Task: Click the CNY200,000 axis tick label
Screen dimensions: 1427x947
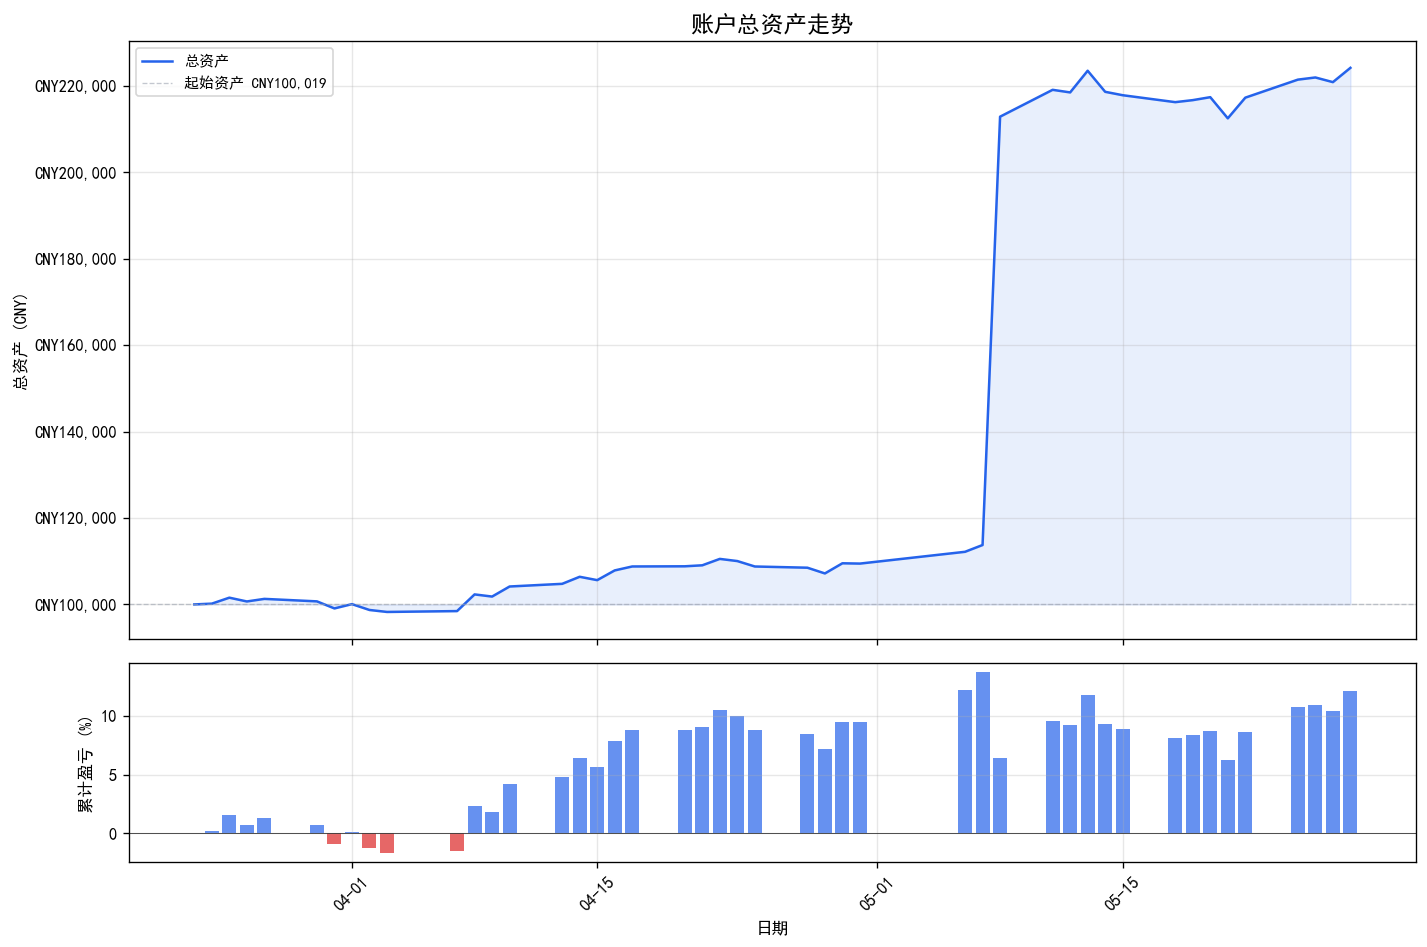Action: 76,173
